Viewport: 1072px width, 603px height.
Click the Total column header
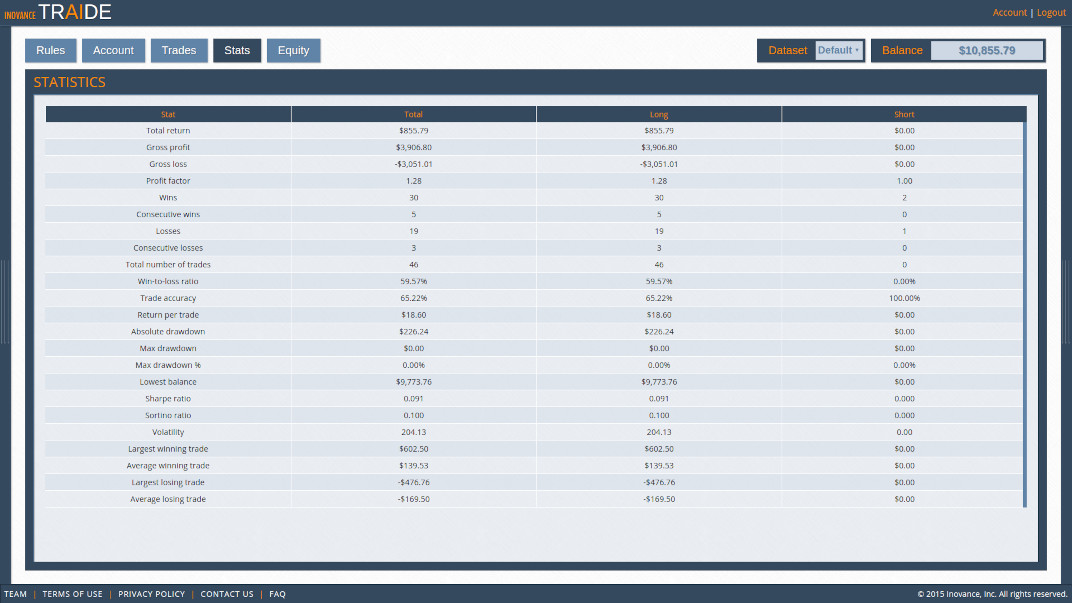pos(413,113)
